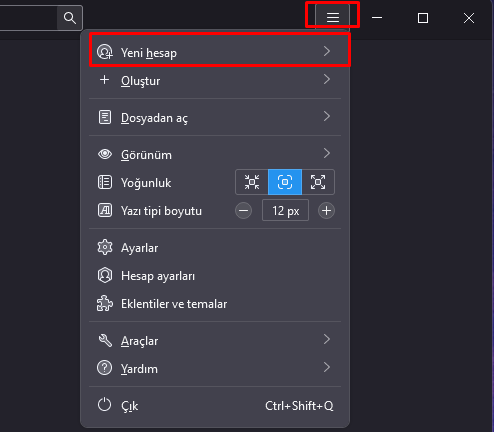
Task: Click the Yeni hesap account icon
Action: tap(105, 52)
